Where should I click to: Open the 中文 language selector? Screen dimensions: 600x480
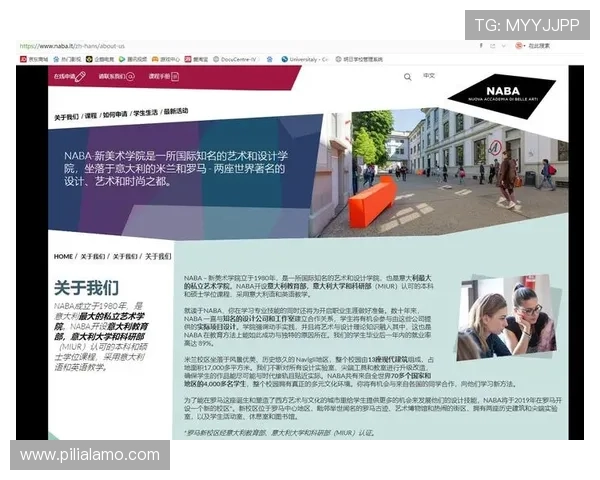pos(429,76)
